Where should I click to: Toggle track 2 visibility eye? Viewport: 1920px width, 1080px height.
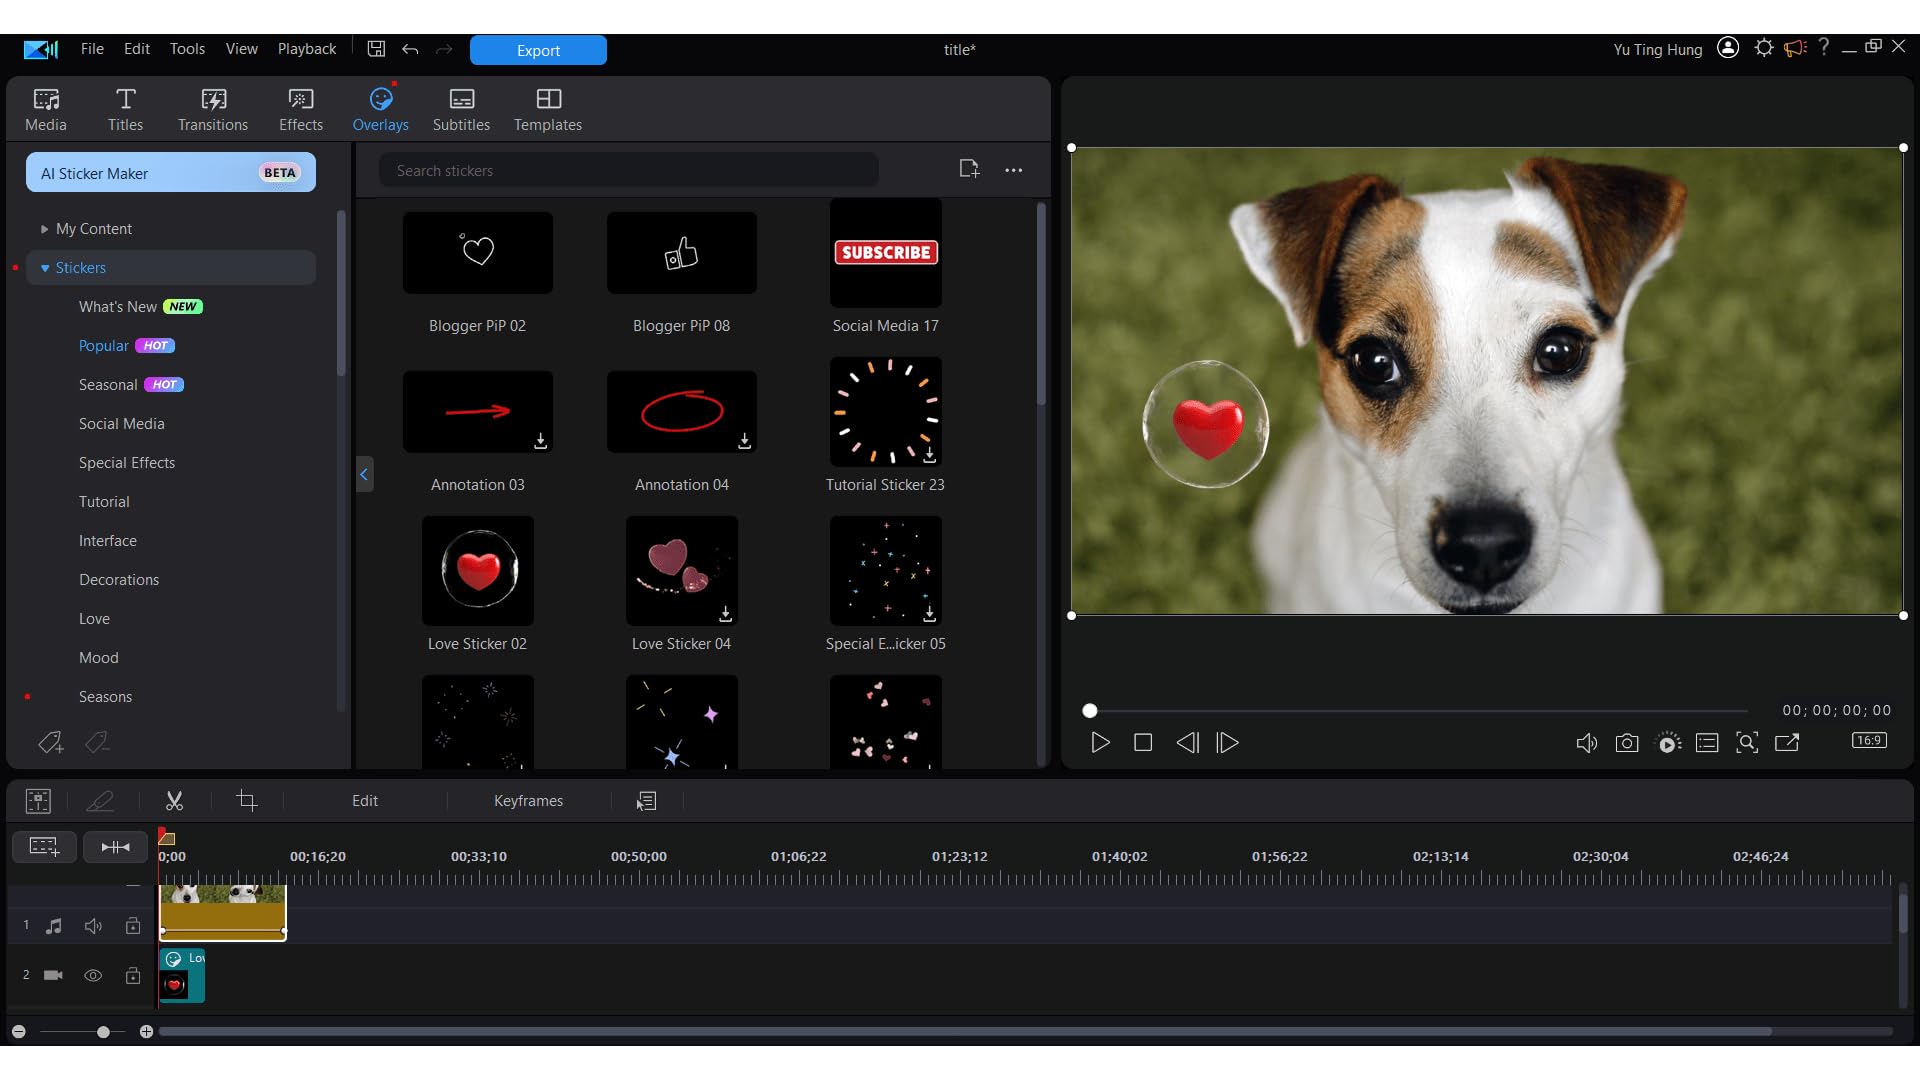point(93,975)
